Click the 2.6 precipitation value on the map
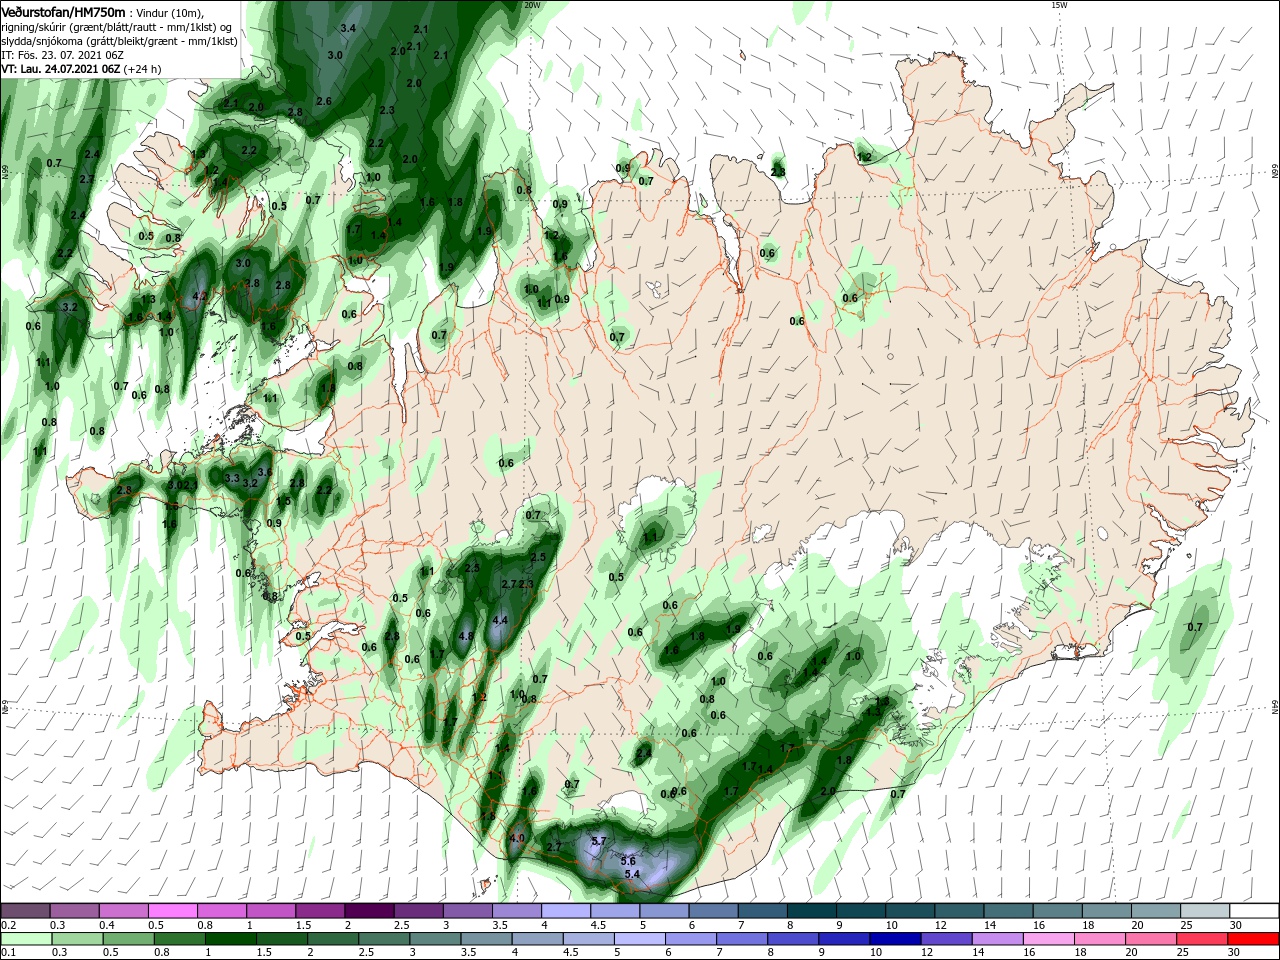This screenshot has width=1280, height=960. coord(324,101)
